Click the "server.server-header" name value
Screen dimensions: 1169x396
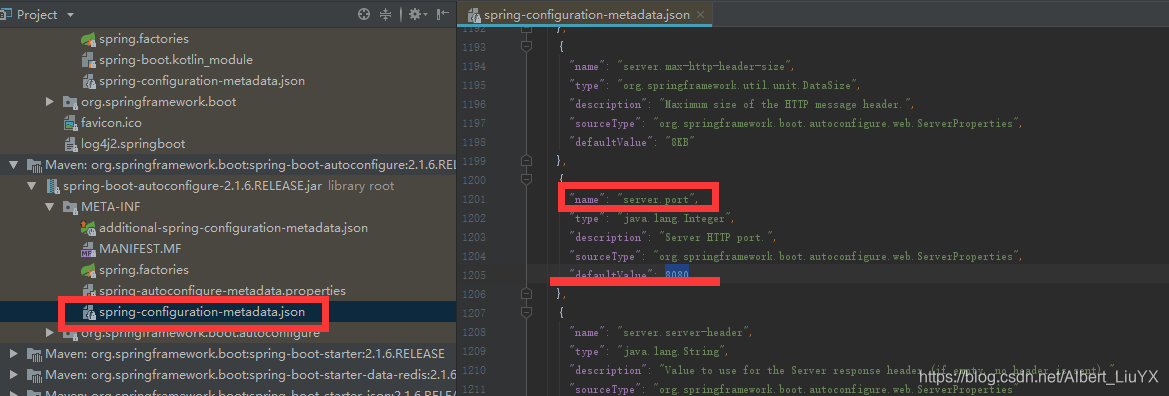coord(683,332)
